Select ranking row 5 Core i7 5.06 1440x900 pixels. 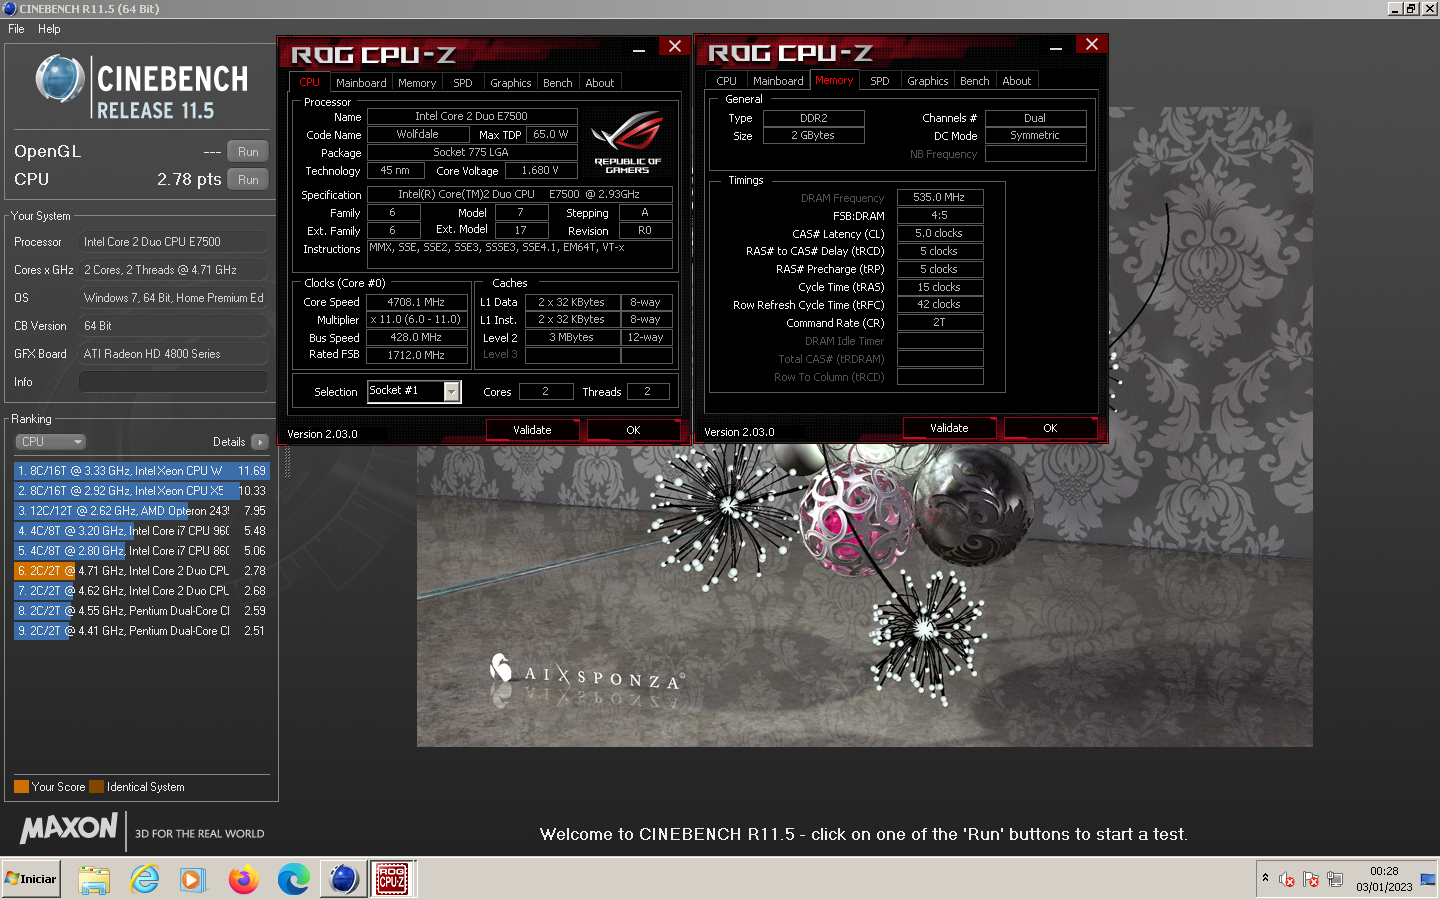tap(141, 551)
